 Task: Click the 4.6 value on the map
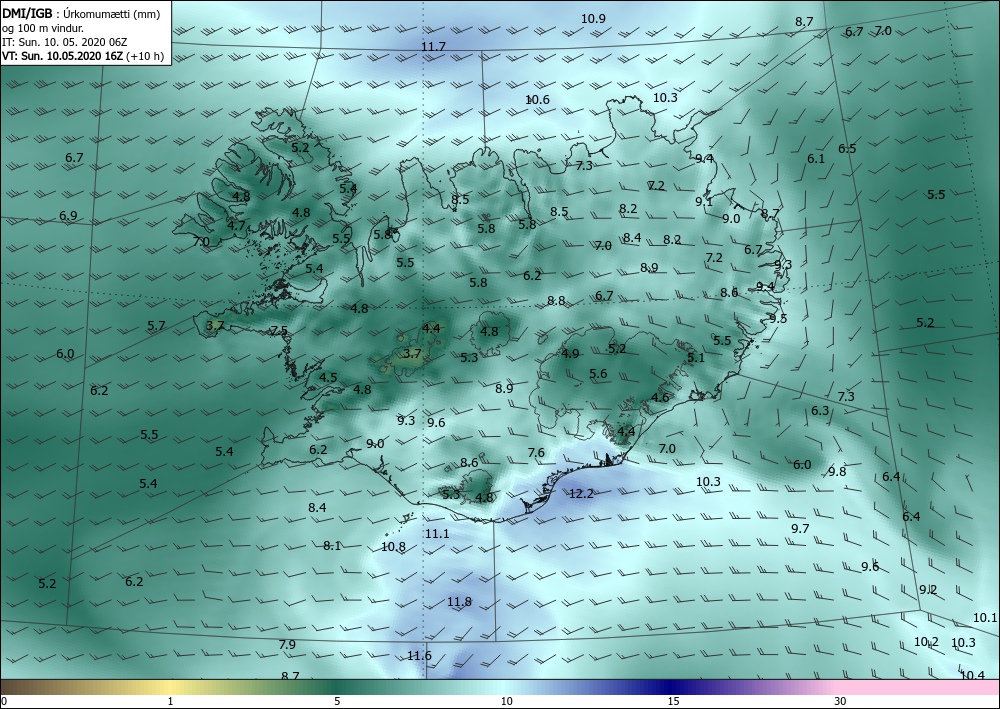[x=660, y=398]
